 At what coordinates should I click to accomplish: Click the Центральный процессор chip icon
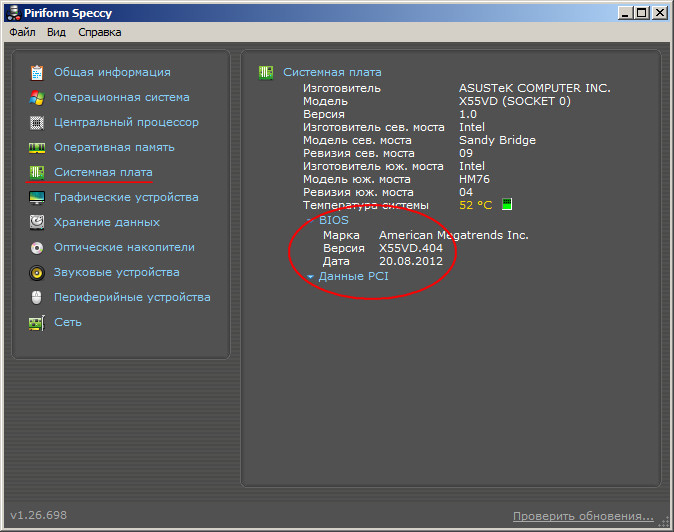point(37,123)
